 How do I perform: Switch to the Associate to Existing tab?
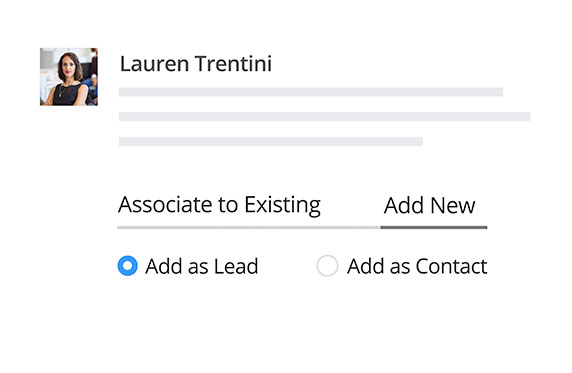coord(219,205)
